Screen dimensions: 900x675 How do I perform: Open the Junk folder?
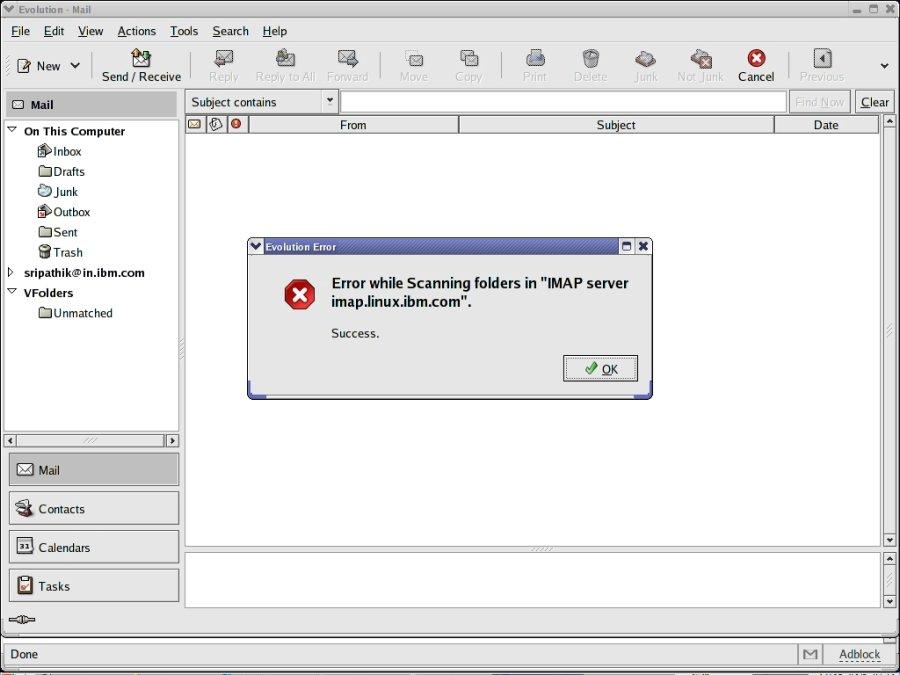(57, 192)
